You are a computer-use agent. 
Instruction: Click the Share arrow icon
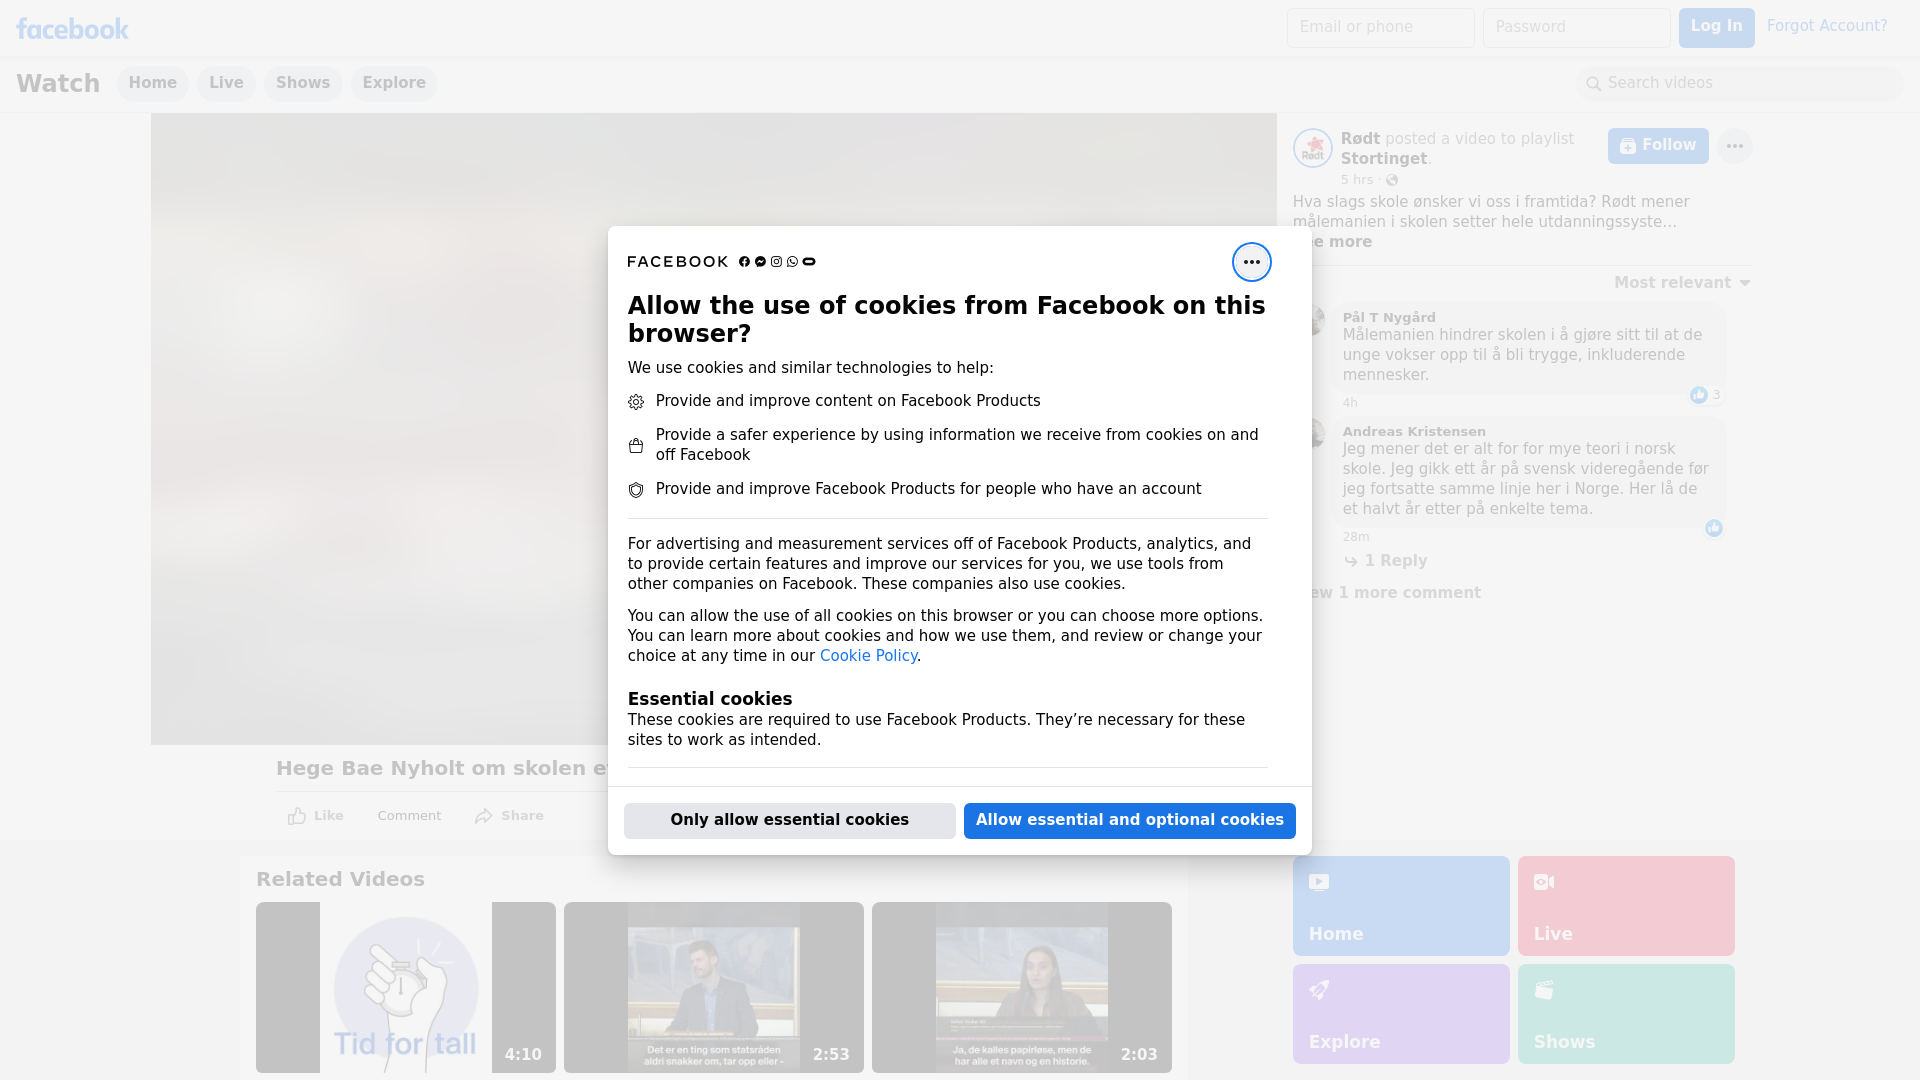[484, 816]
